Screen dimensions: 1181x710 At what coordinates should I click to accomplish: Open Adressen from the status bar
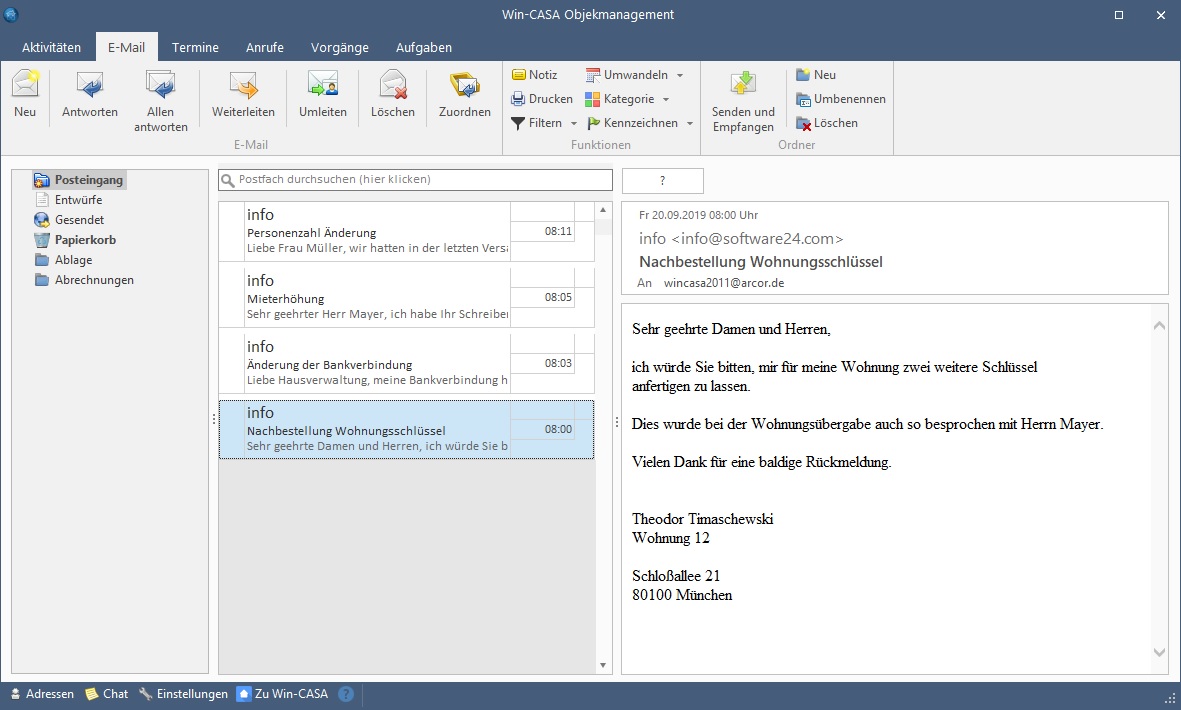(42, 694)
